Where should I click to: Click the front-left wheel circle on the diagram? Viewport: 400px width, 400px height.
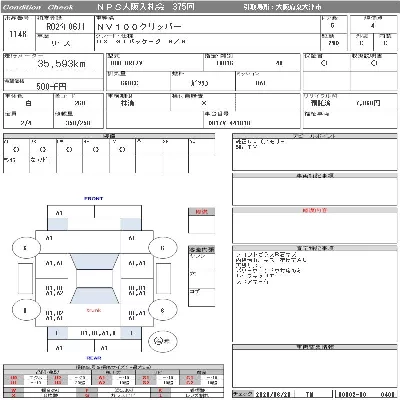[x=26, y=248]
